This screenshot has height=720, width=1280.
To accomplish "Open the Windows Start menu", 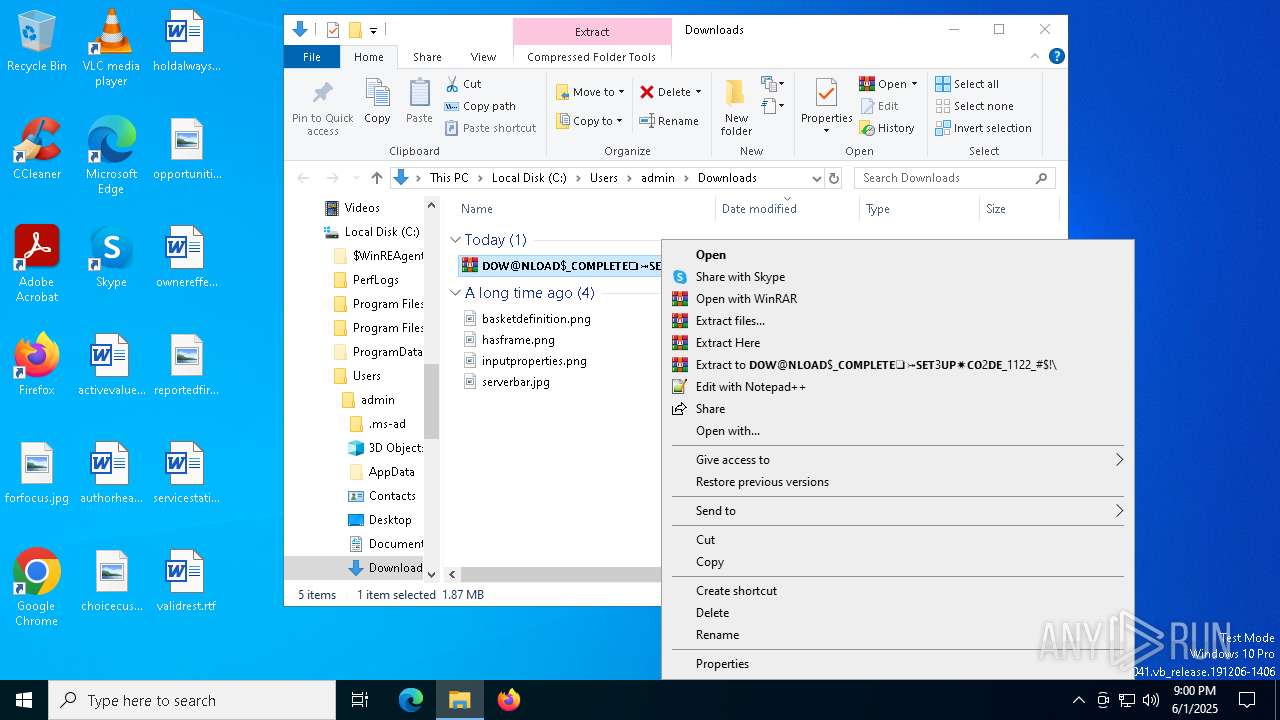I will pos(24,700).
